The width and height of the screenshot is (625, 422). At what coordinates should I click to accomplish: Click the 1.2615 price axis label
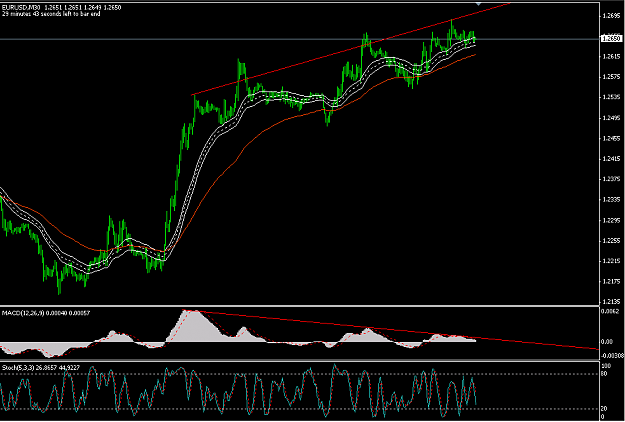click(612, 57)
